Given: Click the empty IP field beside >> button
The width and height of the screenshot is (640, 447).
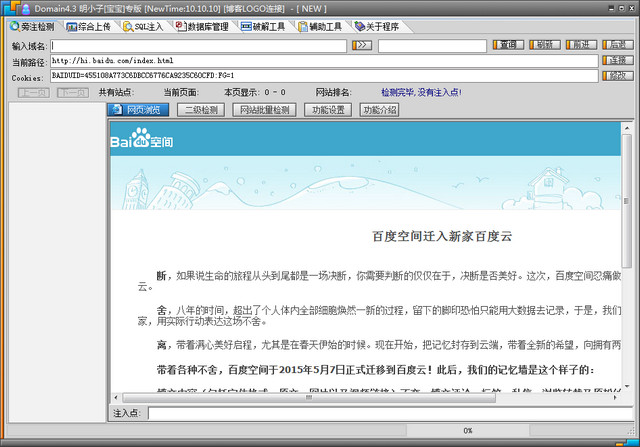Looking at the screenshot, I should pyautogui.click(x=432, y=46).
